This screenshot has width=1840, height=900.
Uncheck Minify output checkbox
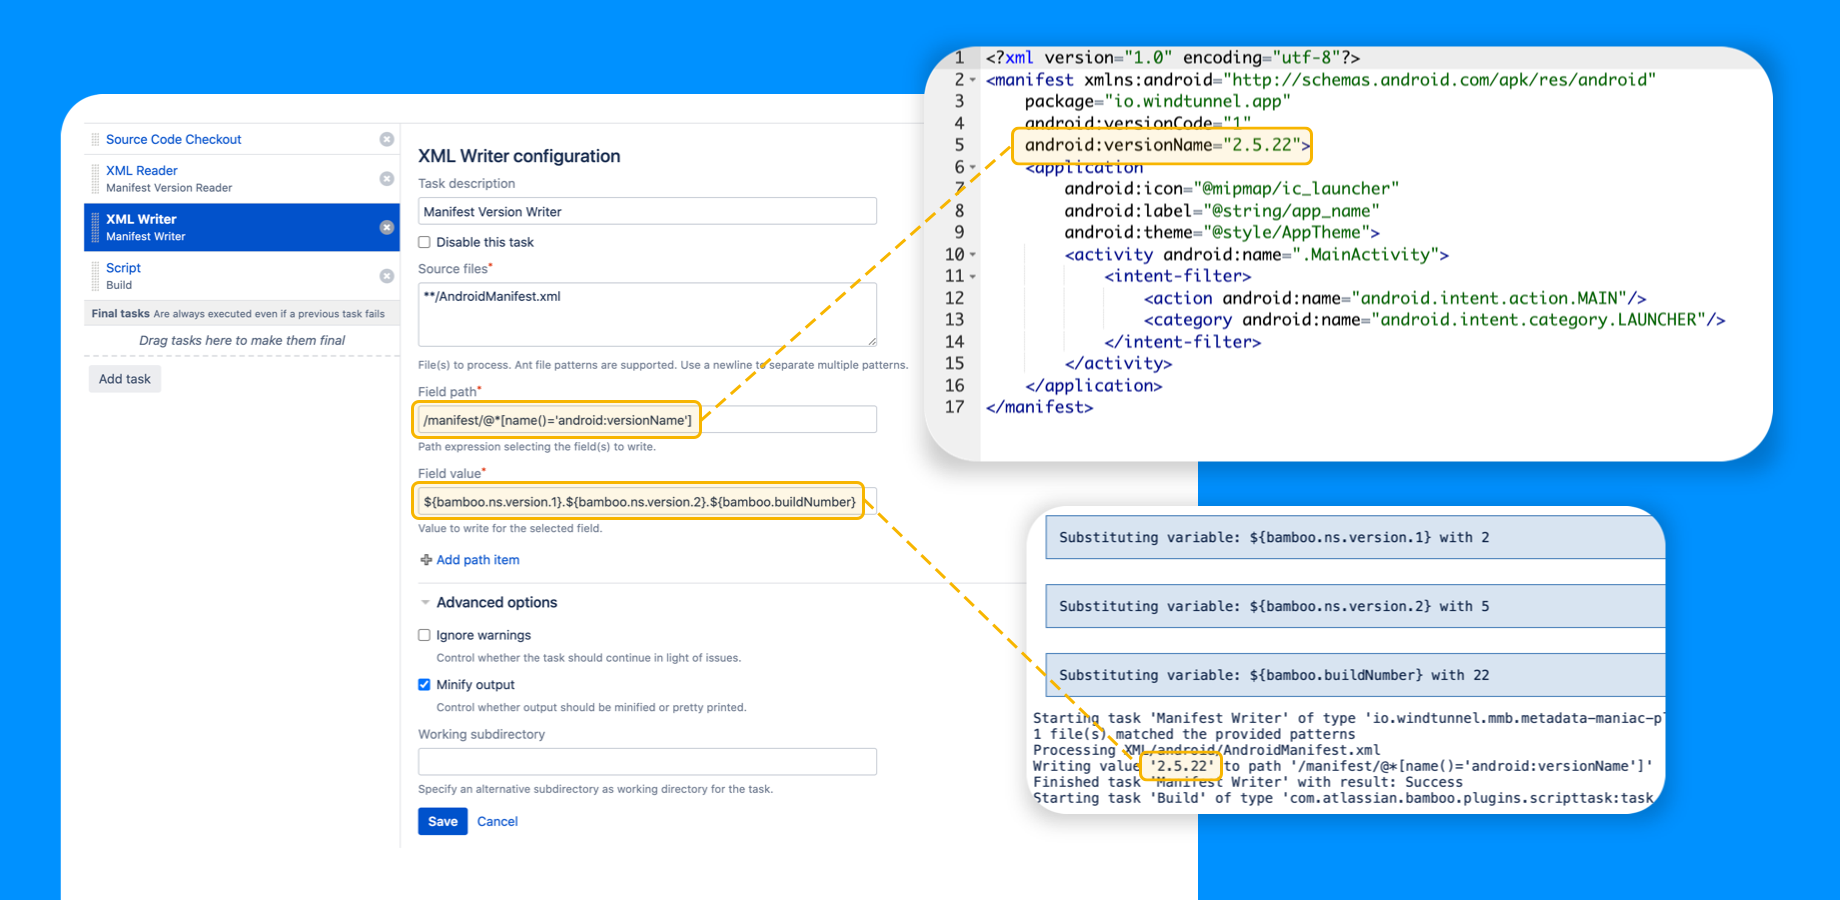click(x=424, y=685)
